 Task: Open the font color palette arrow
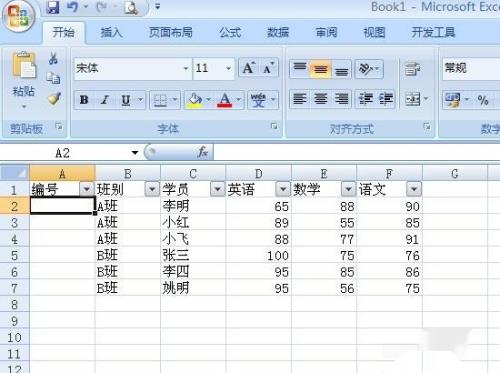pyautogui.click(x=239, y=99)
